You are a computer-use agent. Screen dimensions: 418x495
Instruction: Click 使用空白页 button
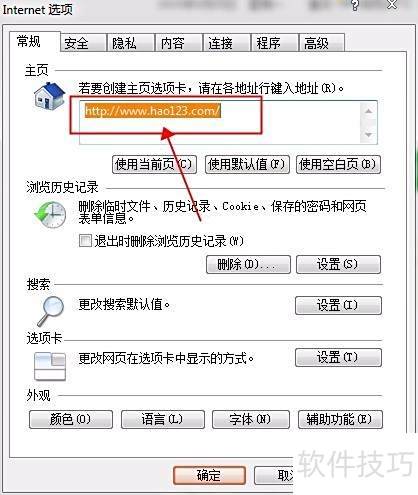338,164
